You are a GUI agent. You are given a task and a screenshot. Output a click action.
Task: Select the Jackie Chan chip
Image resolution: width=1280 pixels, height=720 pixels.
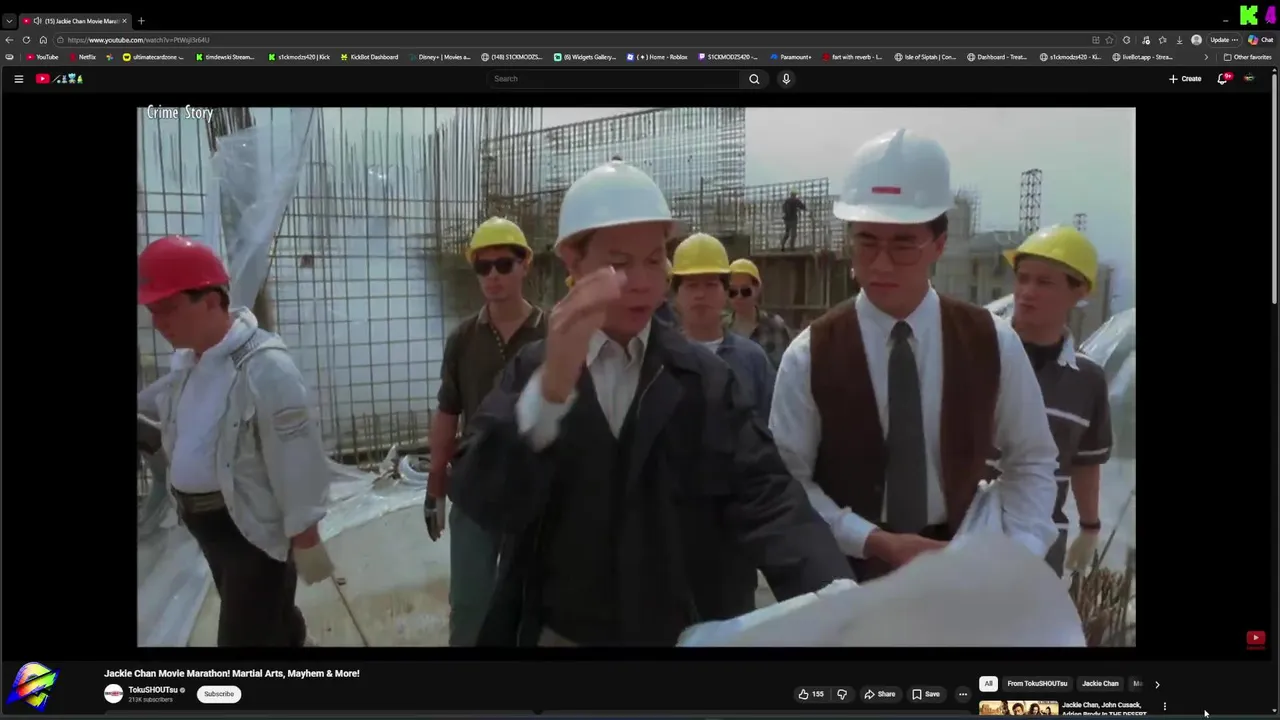[x=1100, y=684]
